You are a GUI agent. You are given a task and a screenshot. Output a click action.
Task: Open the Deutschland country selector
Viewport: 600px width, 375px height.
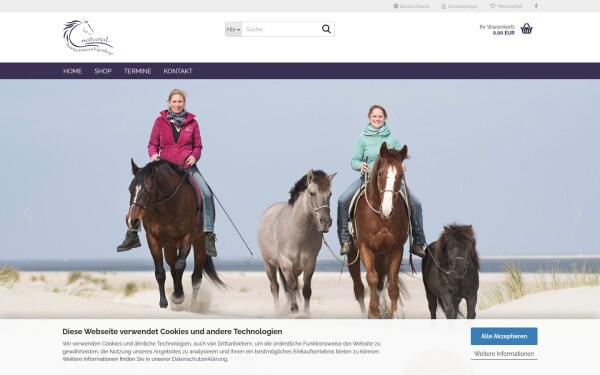click(x=411, y=6)
